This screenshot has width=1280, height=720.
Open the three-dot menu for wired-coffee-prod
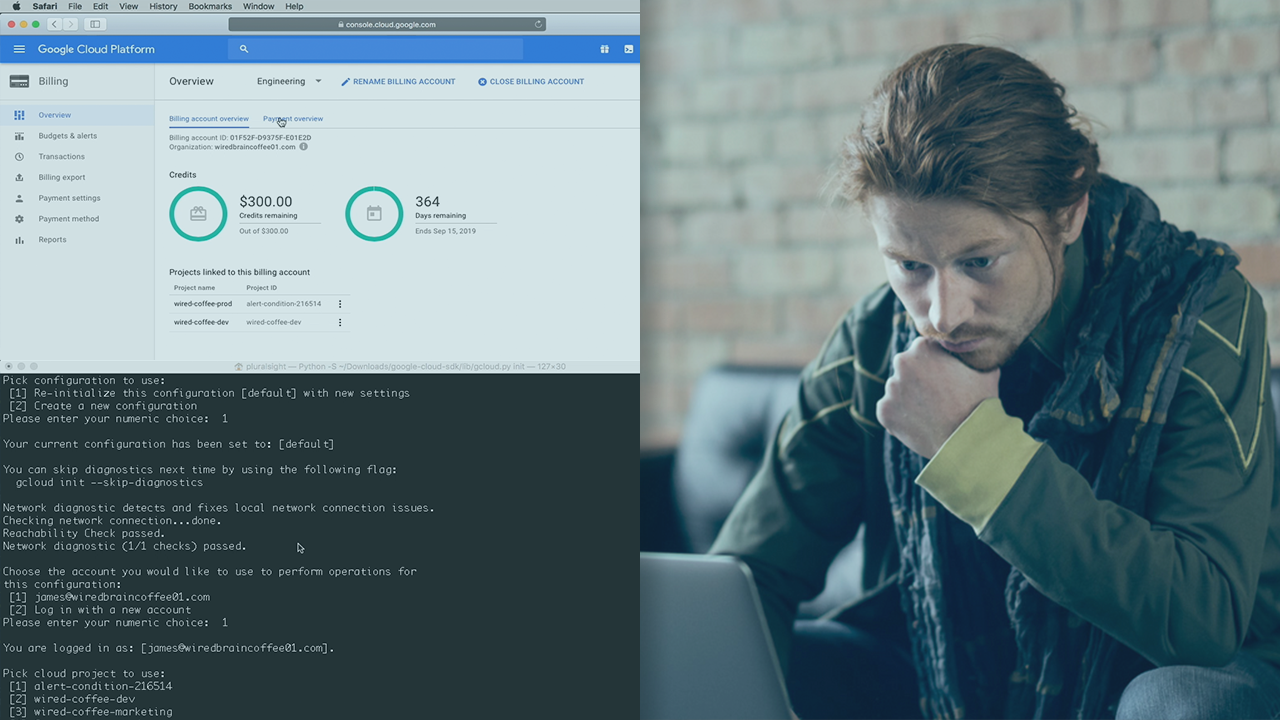point(340,304)
